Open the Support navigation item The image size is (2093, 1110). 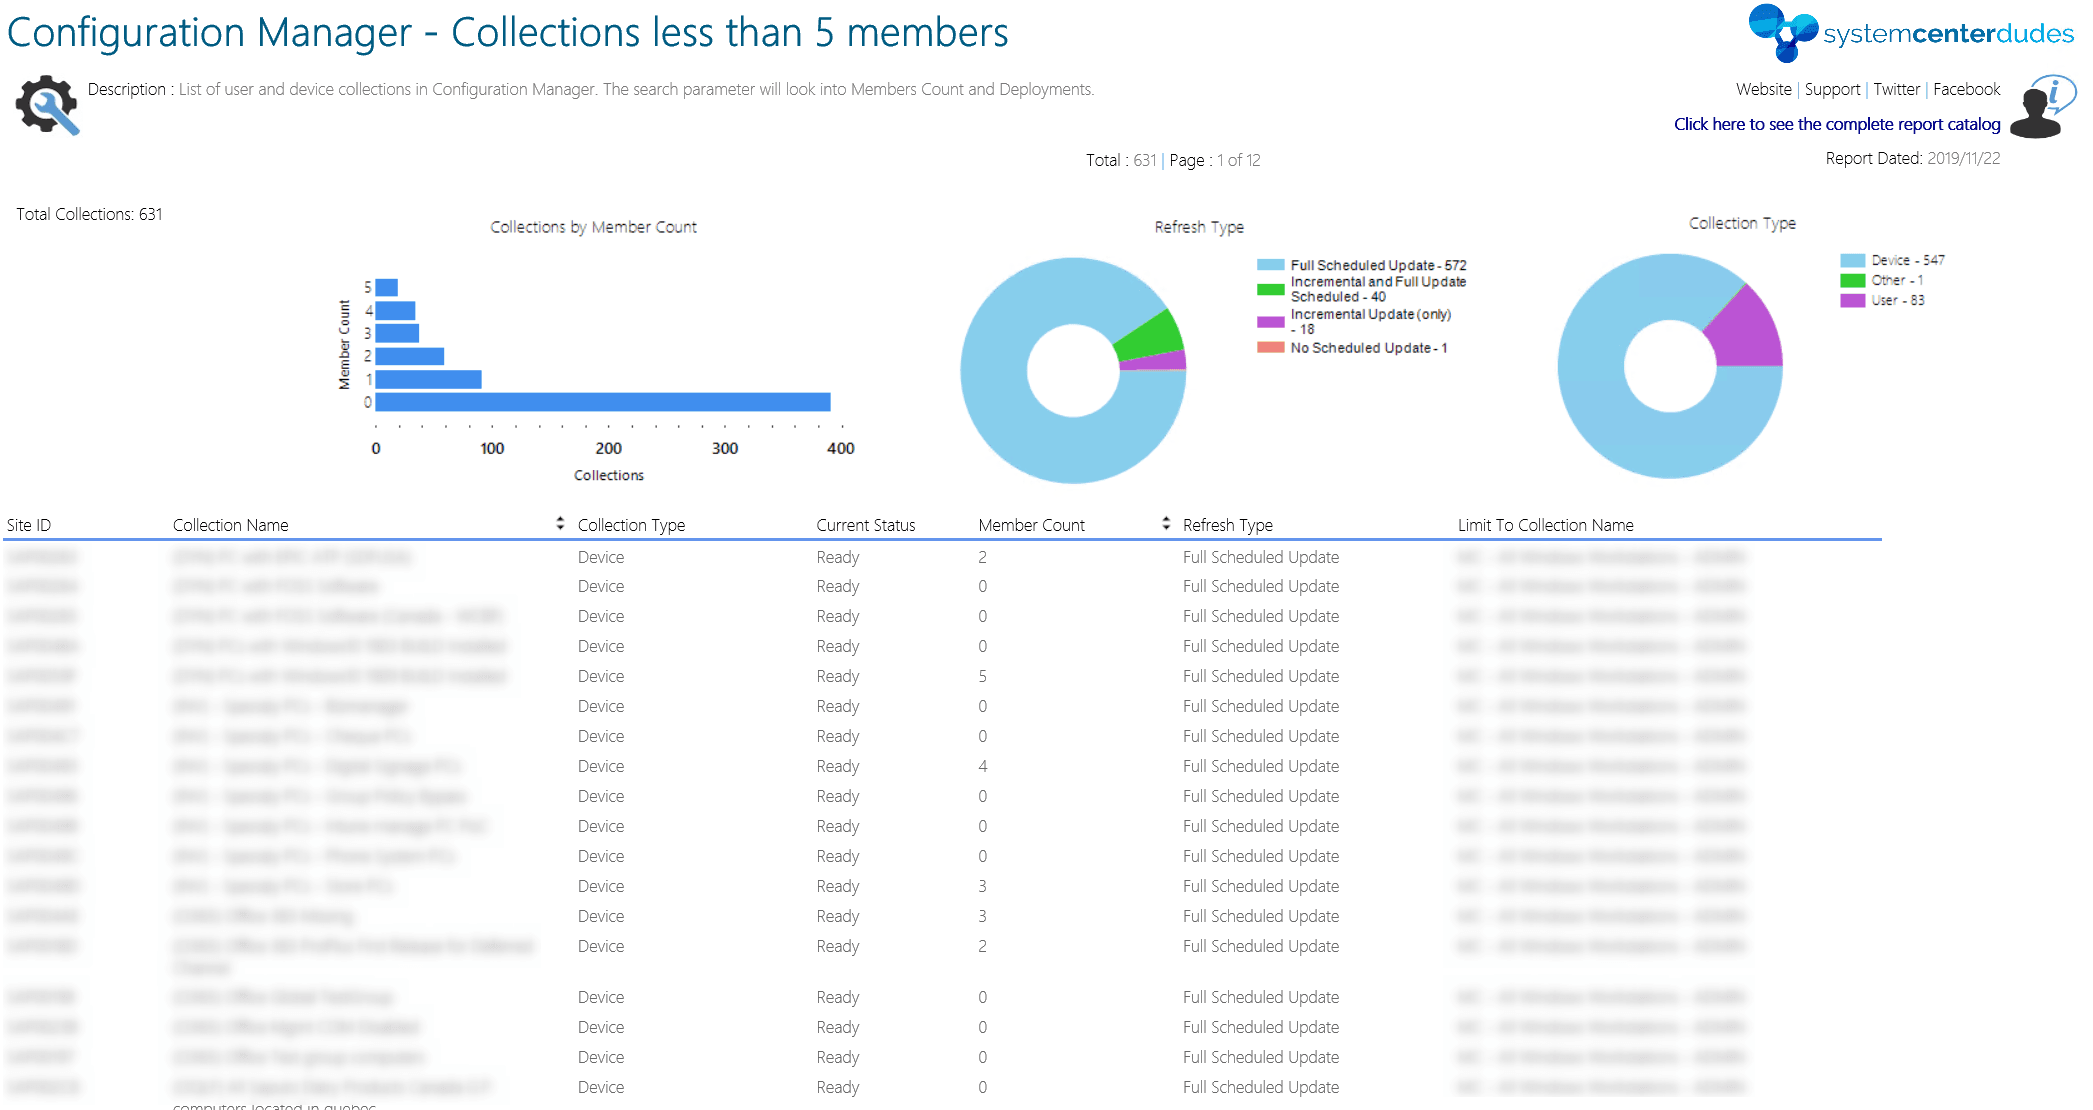tap(1832, 89)
